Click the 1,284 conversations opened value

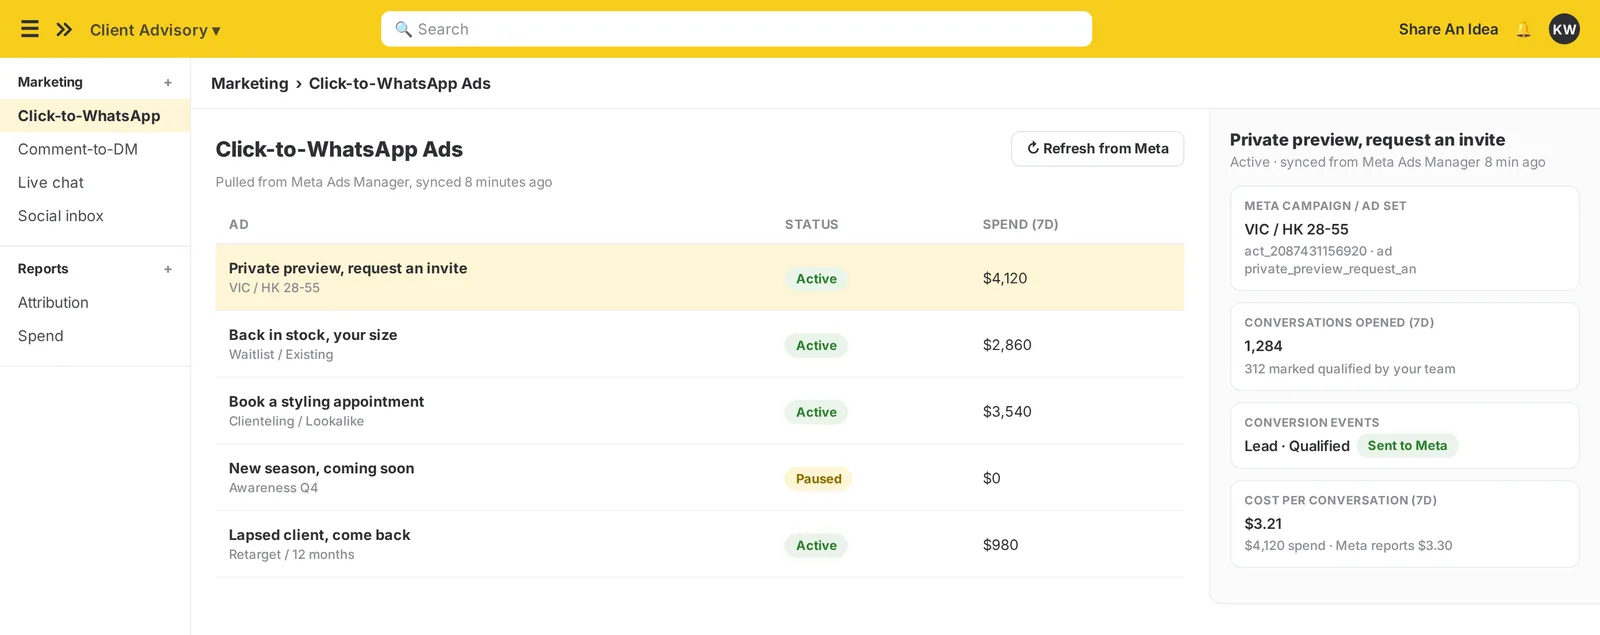[x=1263, y=346]
